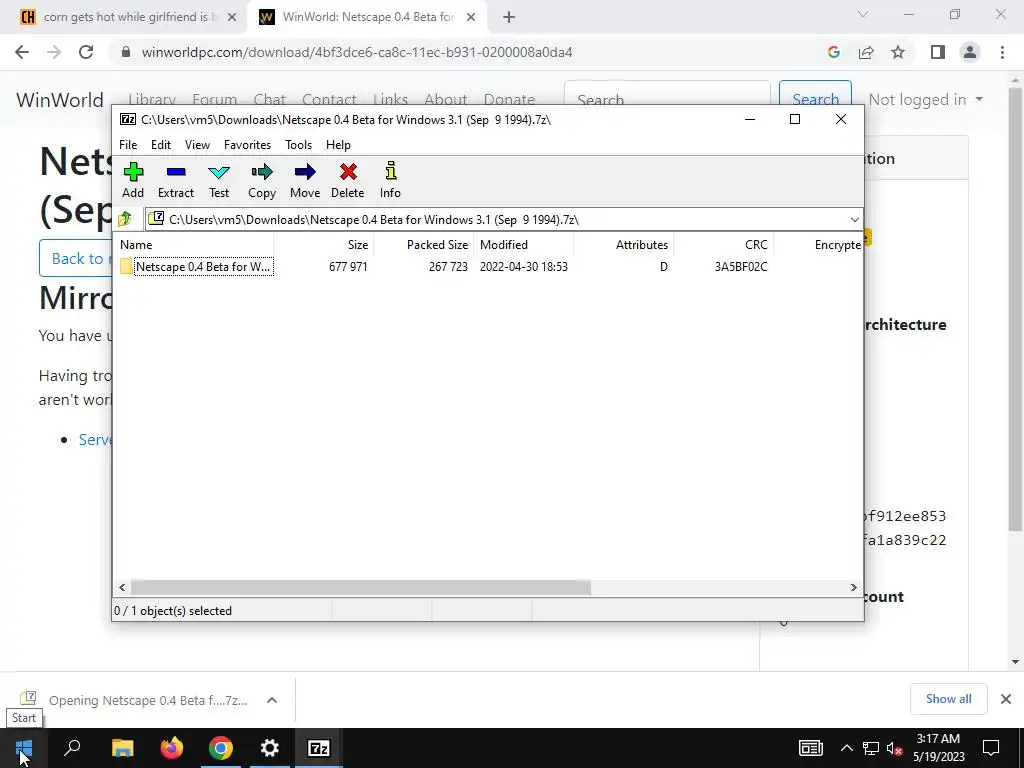1024x768 pixels.
Task: Click the 7-Zip horizontal scrollbar thumb
Action: (x=360, y=588)
